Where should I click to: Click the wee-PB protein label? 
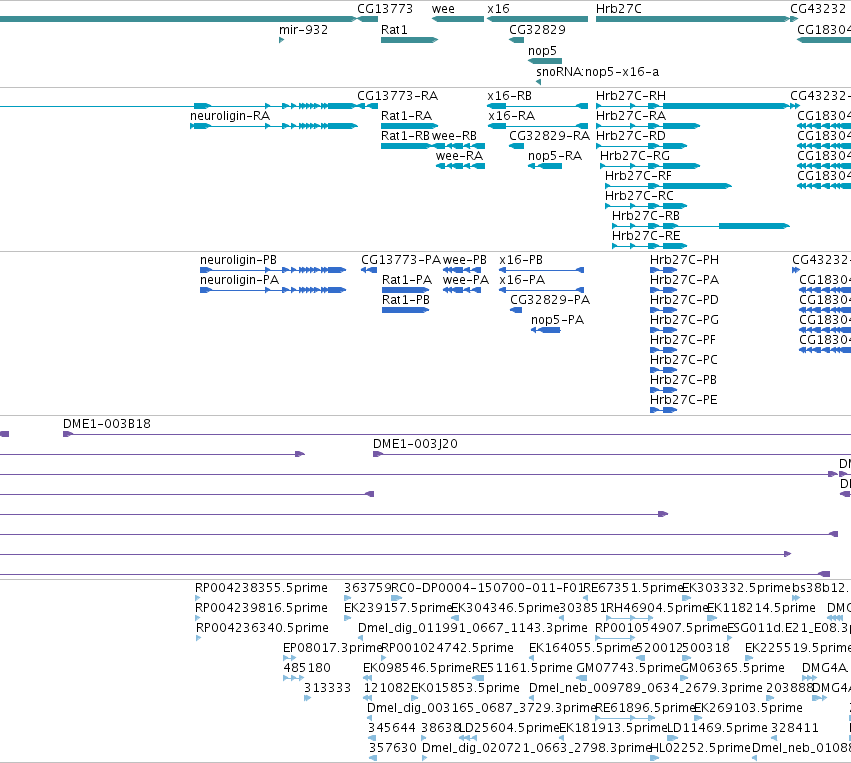point(465,260)
